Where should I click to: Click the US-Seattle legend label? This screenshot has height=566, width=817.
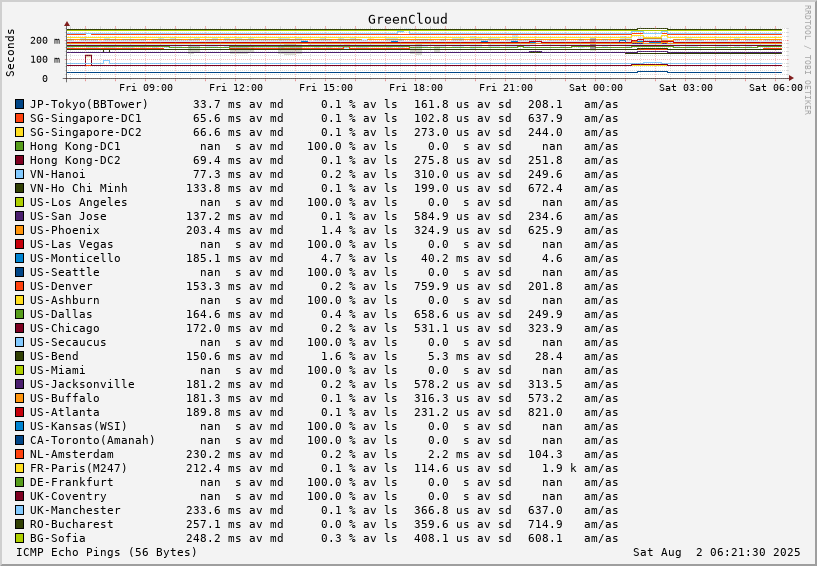[x=65, y=272]
